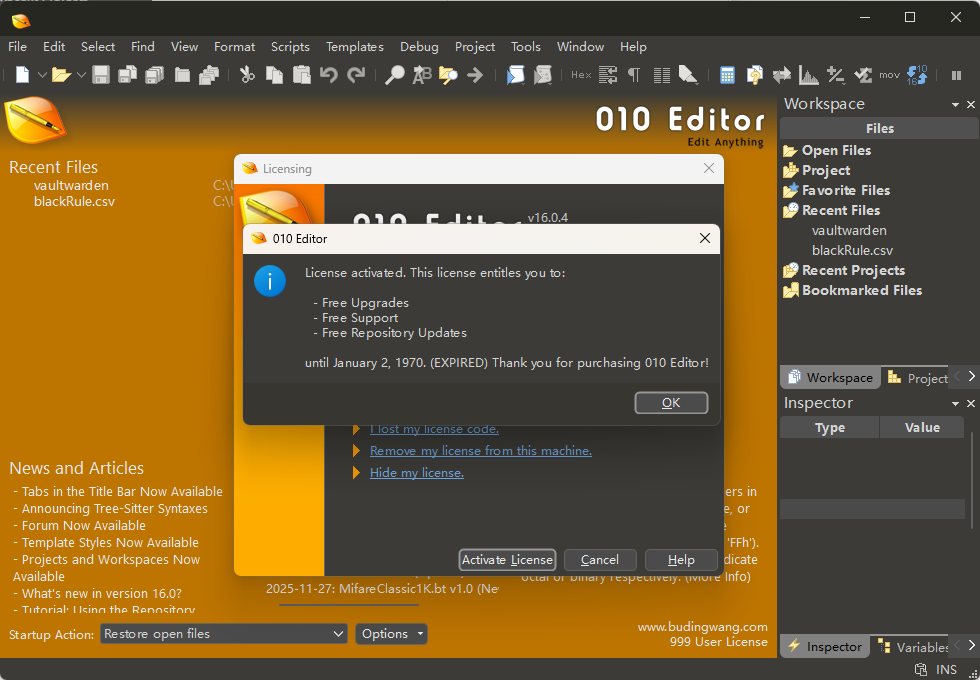This screenshot has height=680, width=980.
Task: Click the Disassembler mov icon
Action: point(889,75)
